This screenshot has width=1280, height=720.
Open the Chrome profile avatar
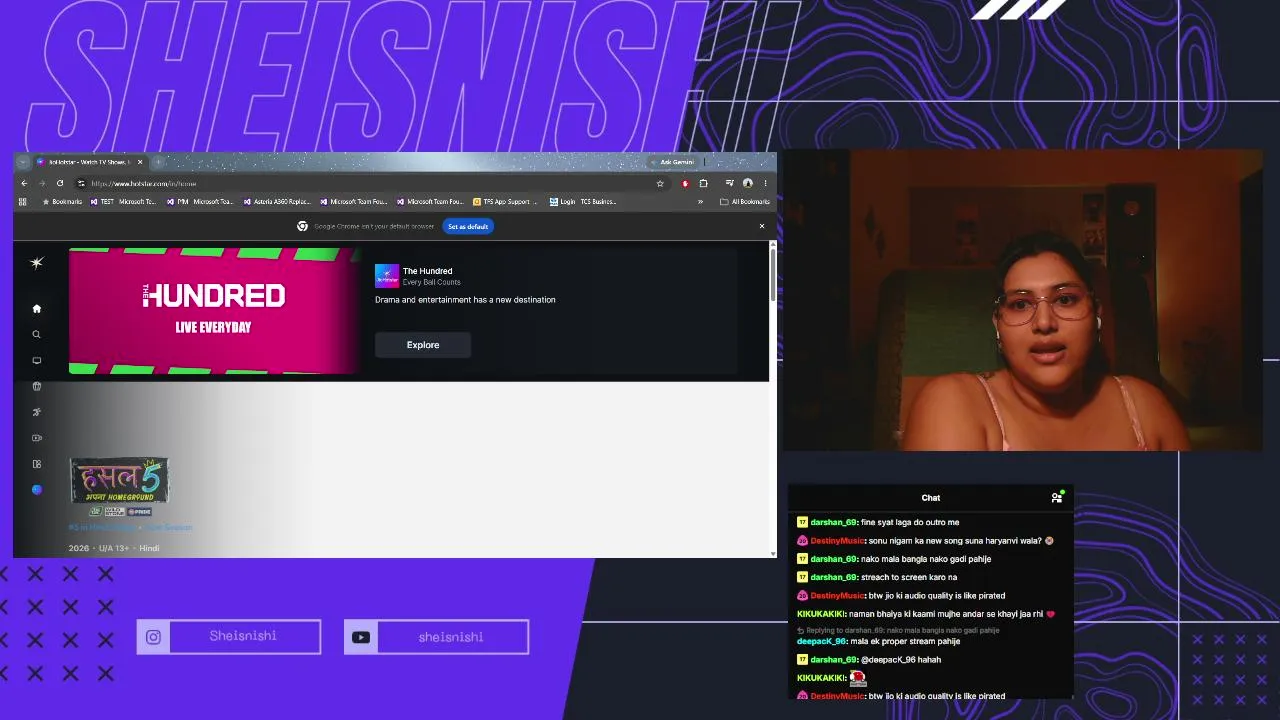click(x=747, y=184)
